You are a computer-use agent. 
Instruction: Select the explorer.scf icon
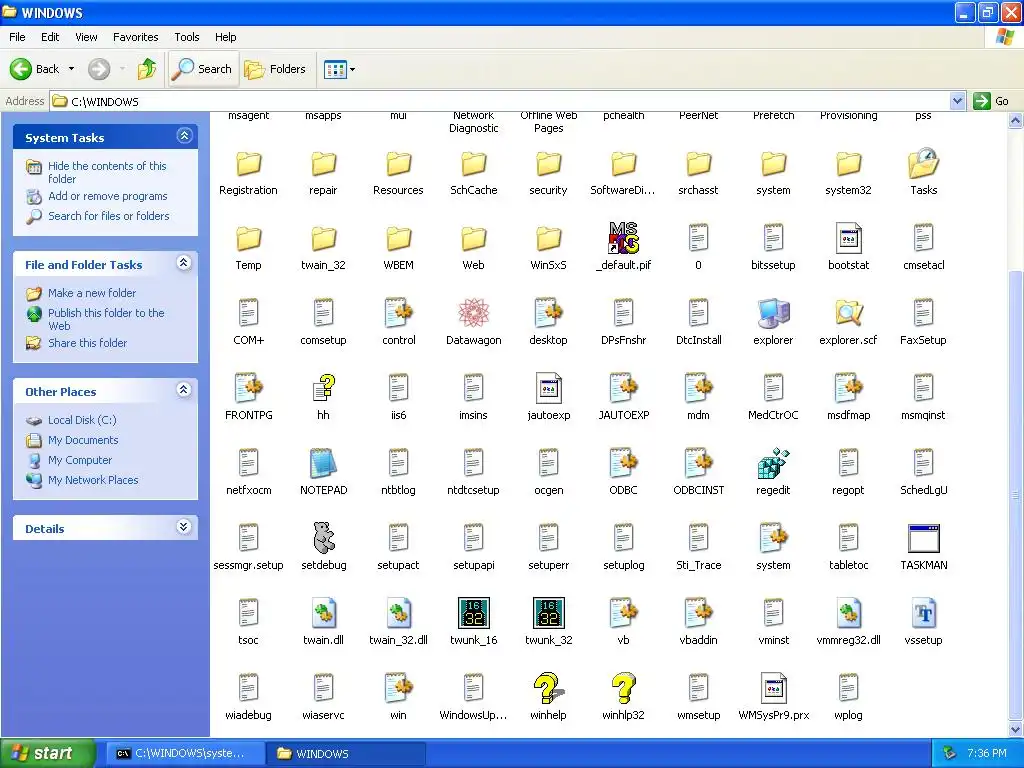(848, 313)
